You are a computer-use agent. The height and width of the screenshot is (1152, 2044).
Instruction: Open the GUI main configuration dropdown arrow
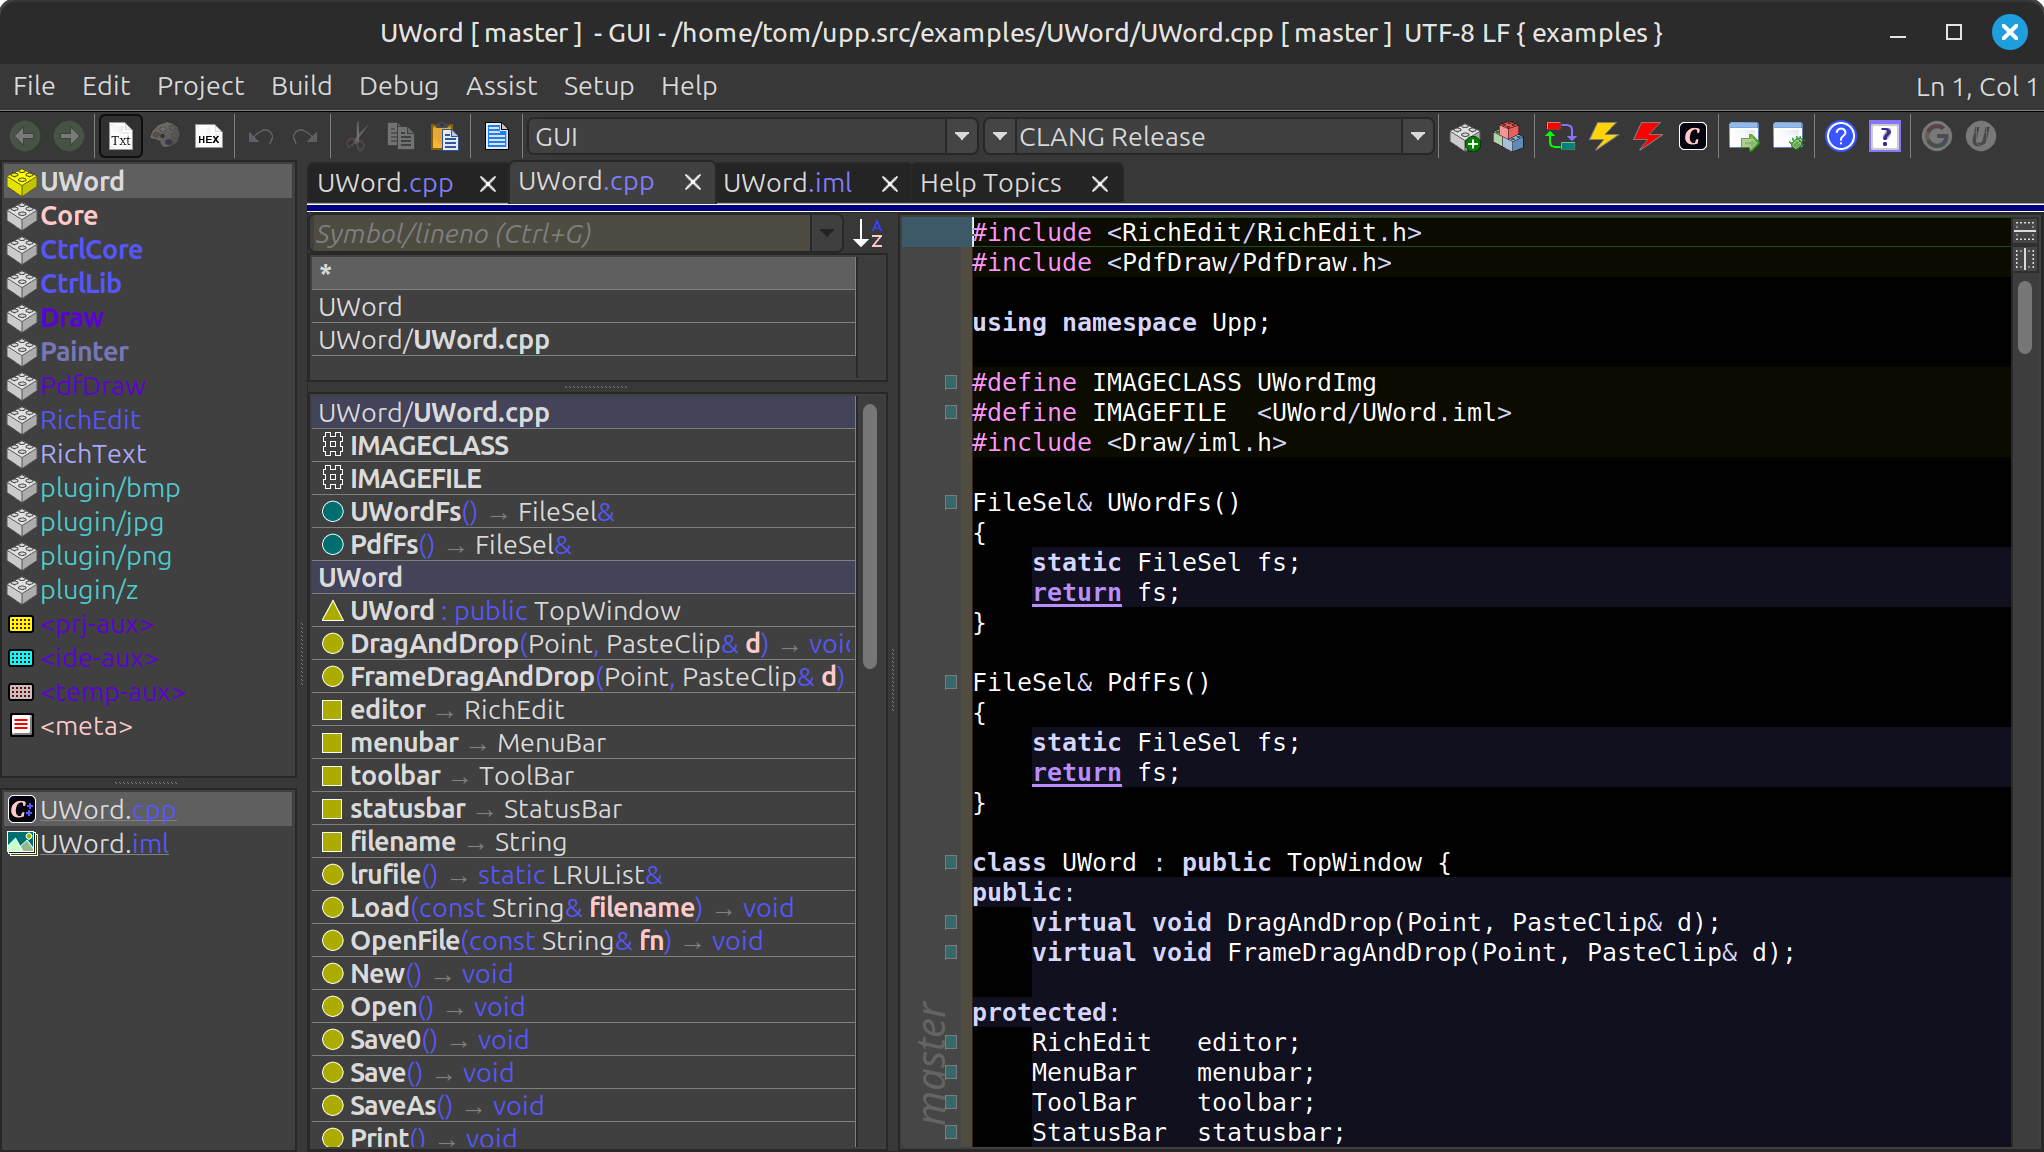point(961,136)
